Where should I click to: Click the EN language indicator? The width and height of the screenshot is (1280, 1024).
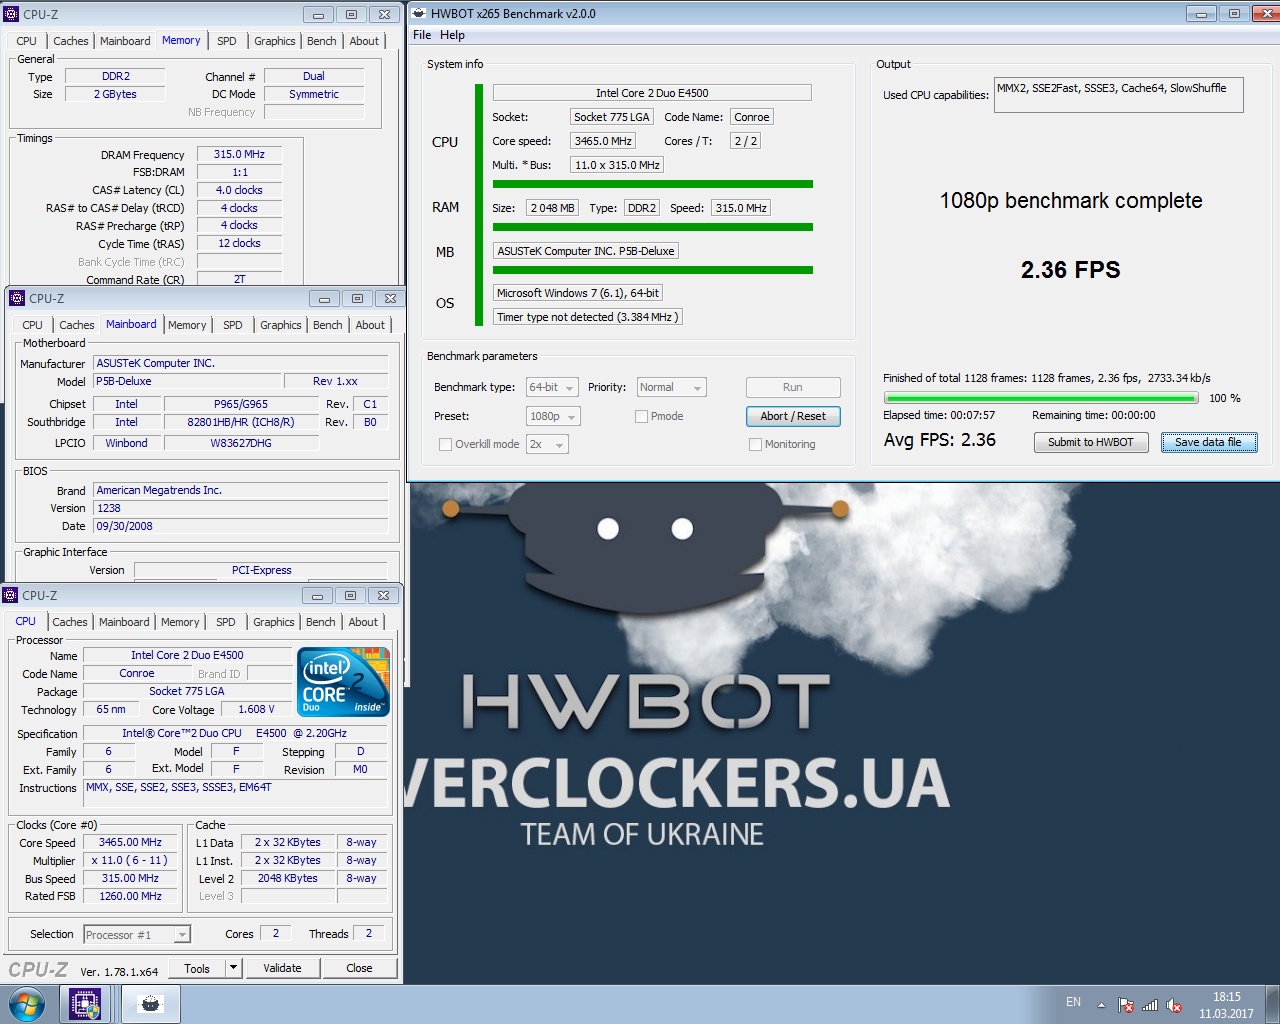(x=1073, y=1002)
